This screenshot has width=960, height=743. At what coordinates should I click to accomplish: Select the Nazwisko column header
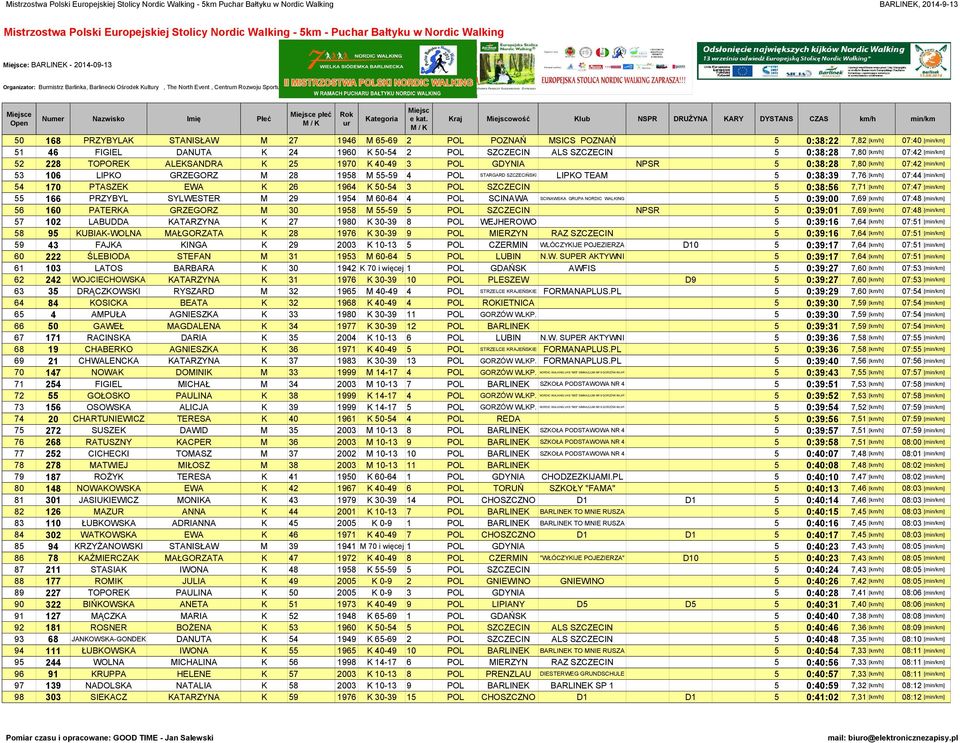click(x=108, y=119)
